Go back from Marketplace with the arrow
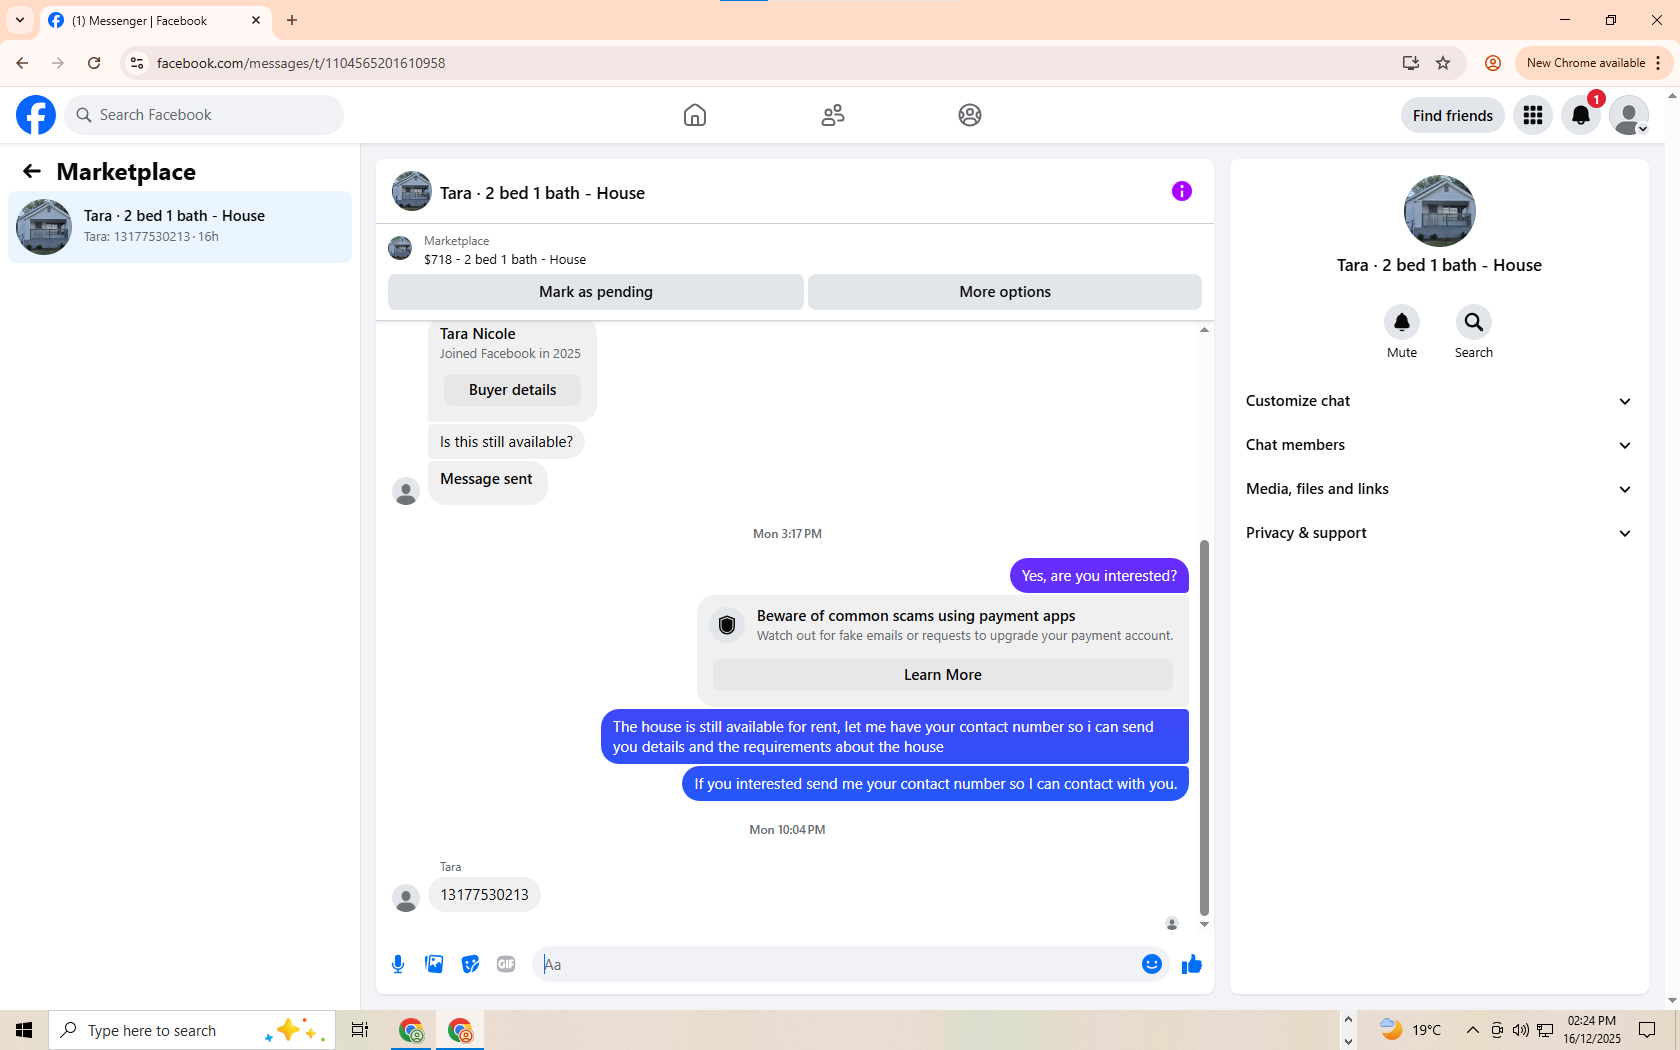 pyautogui.click(x=32, y=172)
